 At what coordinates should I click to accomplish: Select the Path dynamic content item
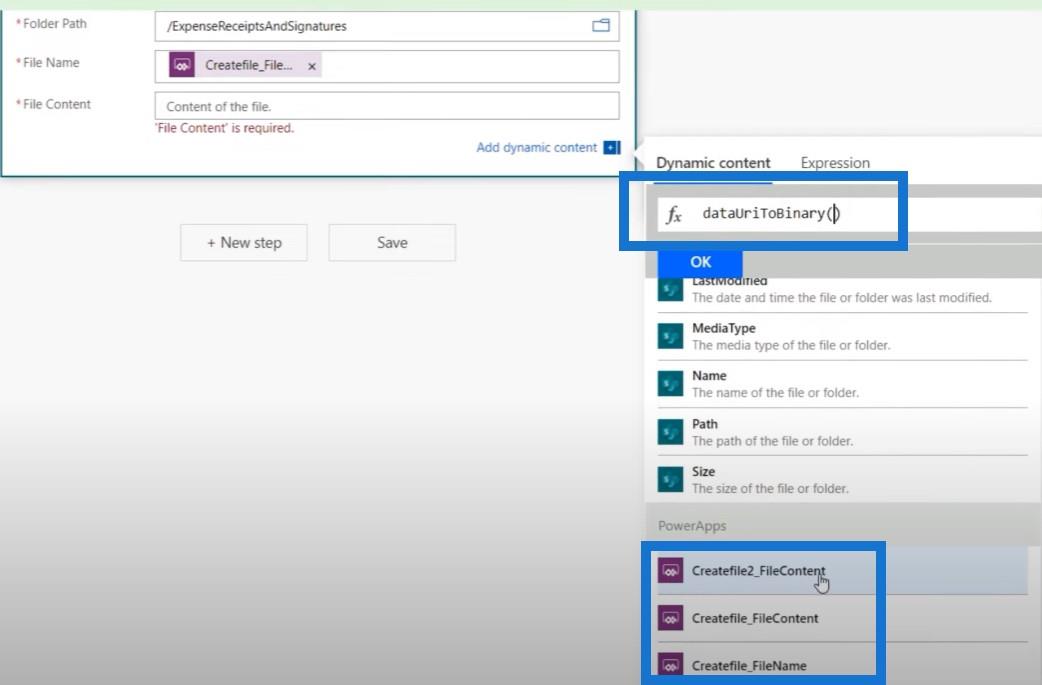pos(842,432)
